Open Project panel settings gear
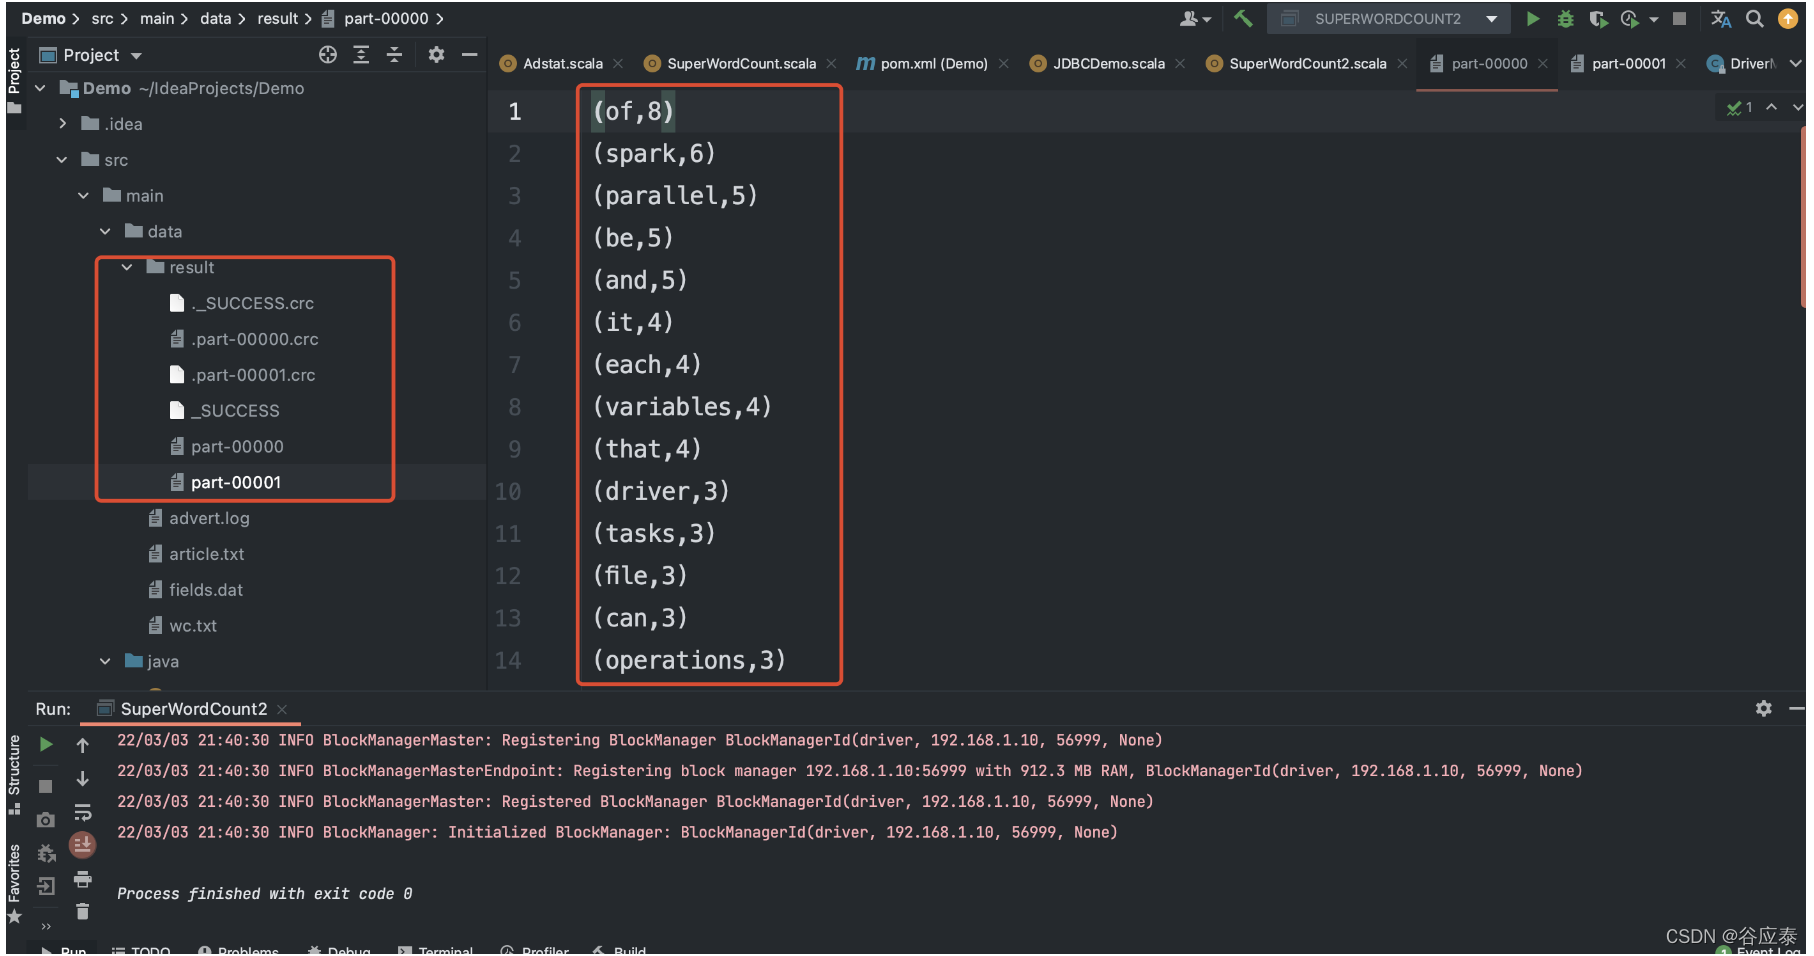Image resolution: width=1814 pixels, height=956 pixels. (x=436, y=55)
